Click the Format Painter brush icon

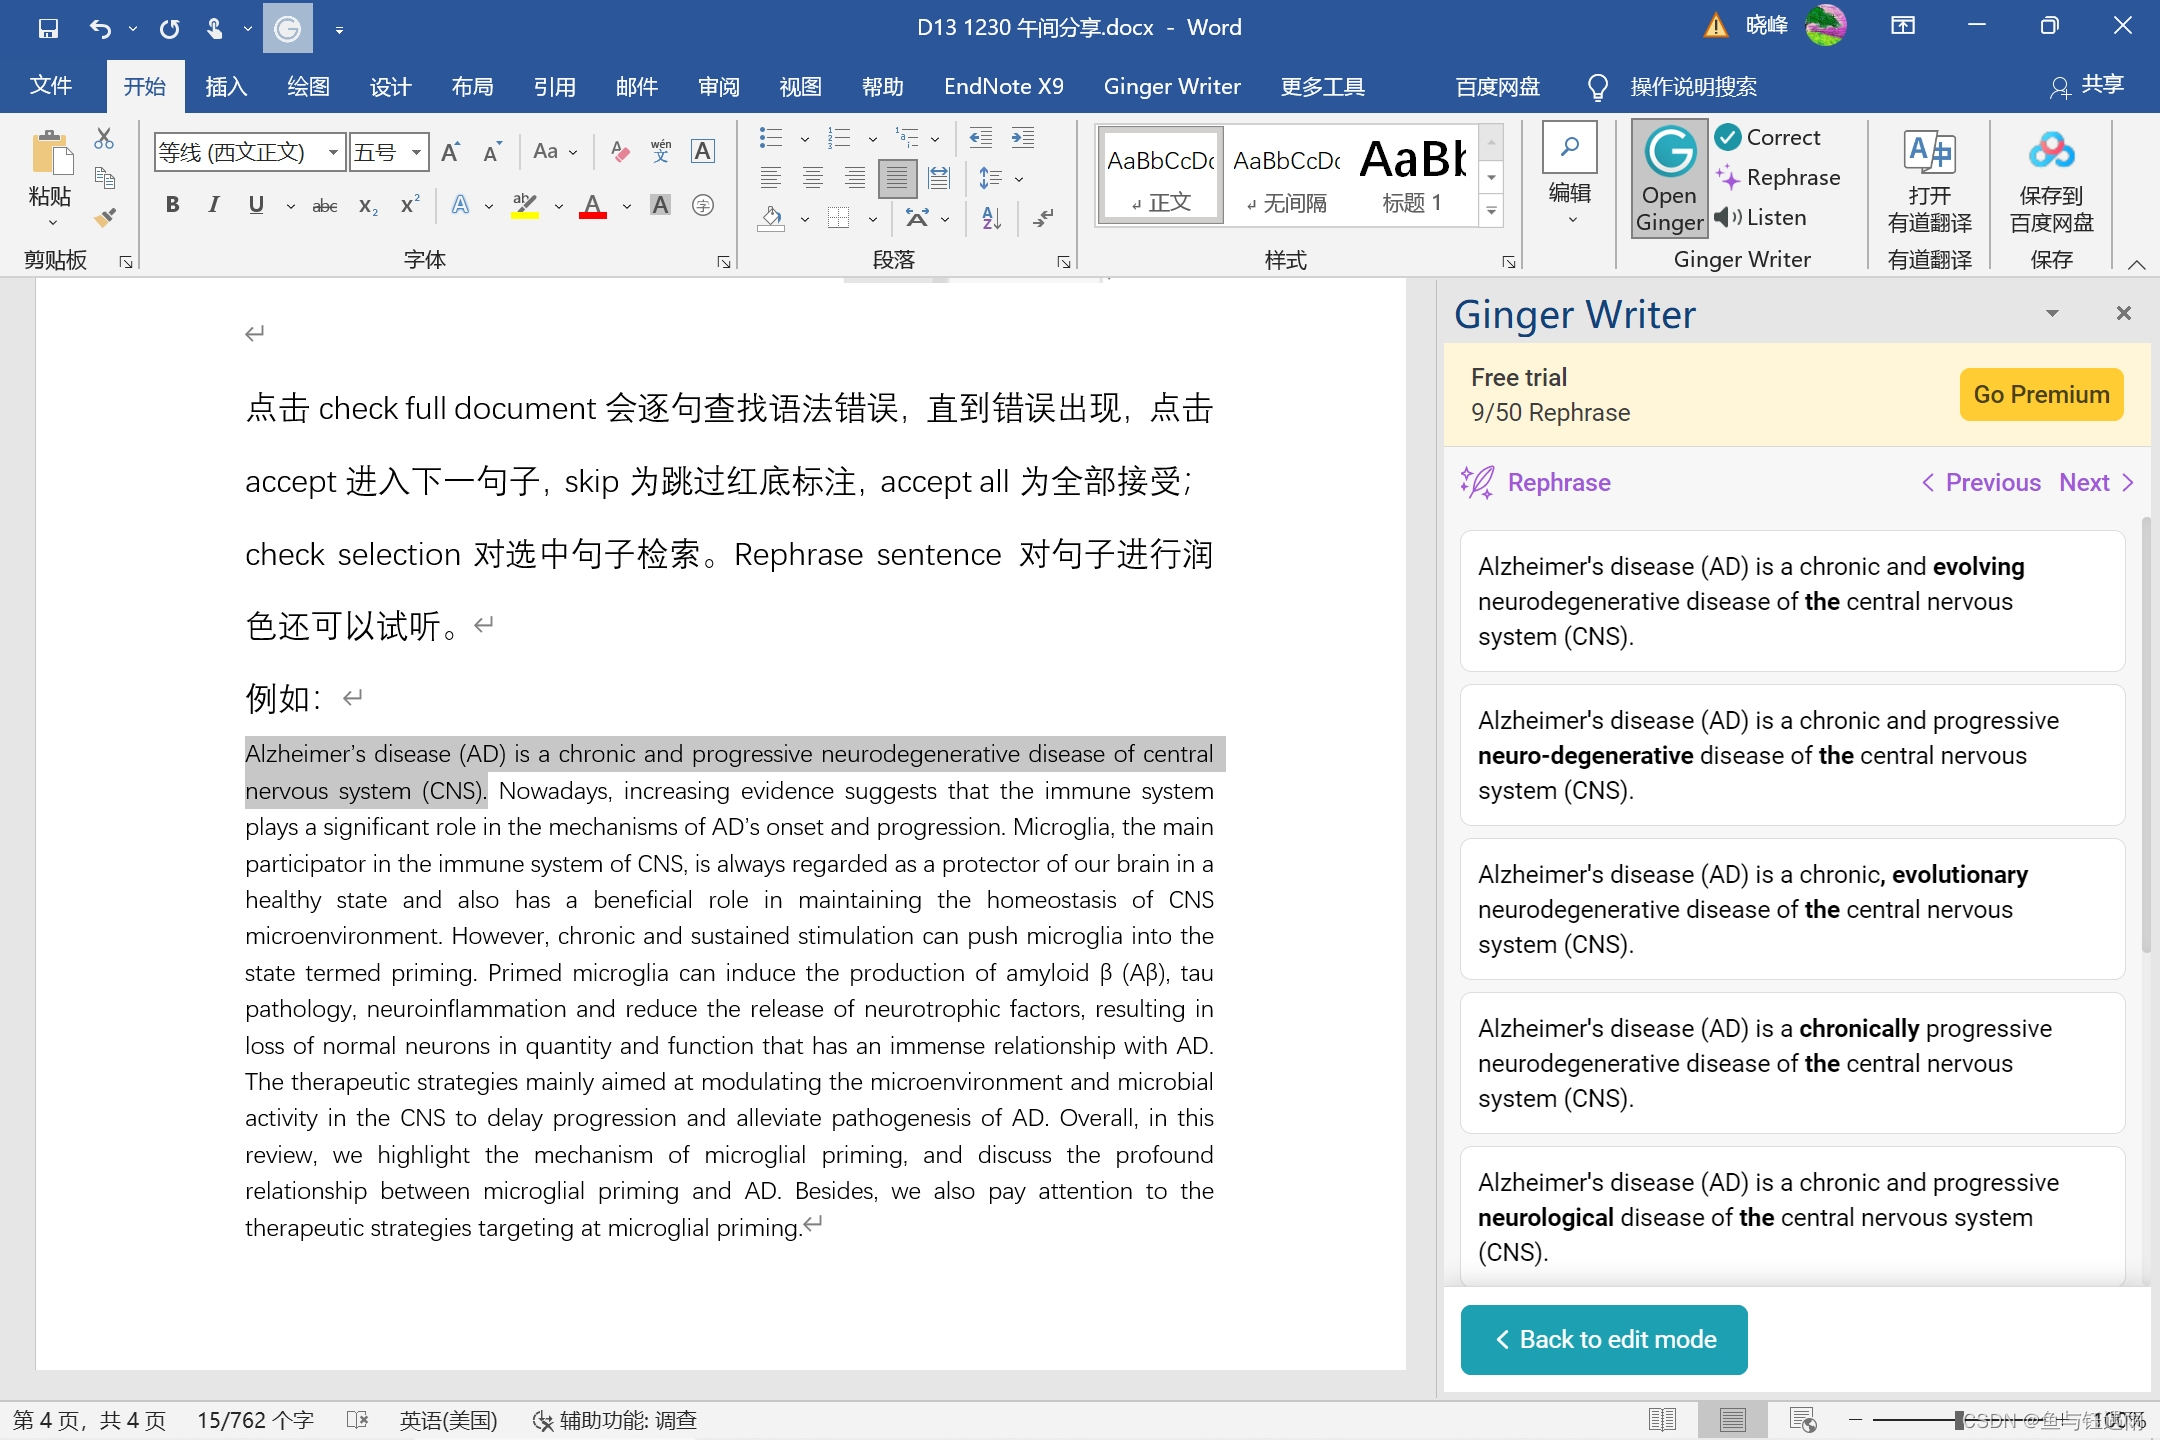(x=104, y=217)
